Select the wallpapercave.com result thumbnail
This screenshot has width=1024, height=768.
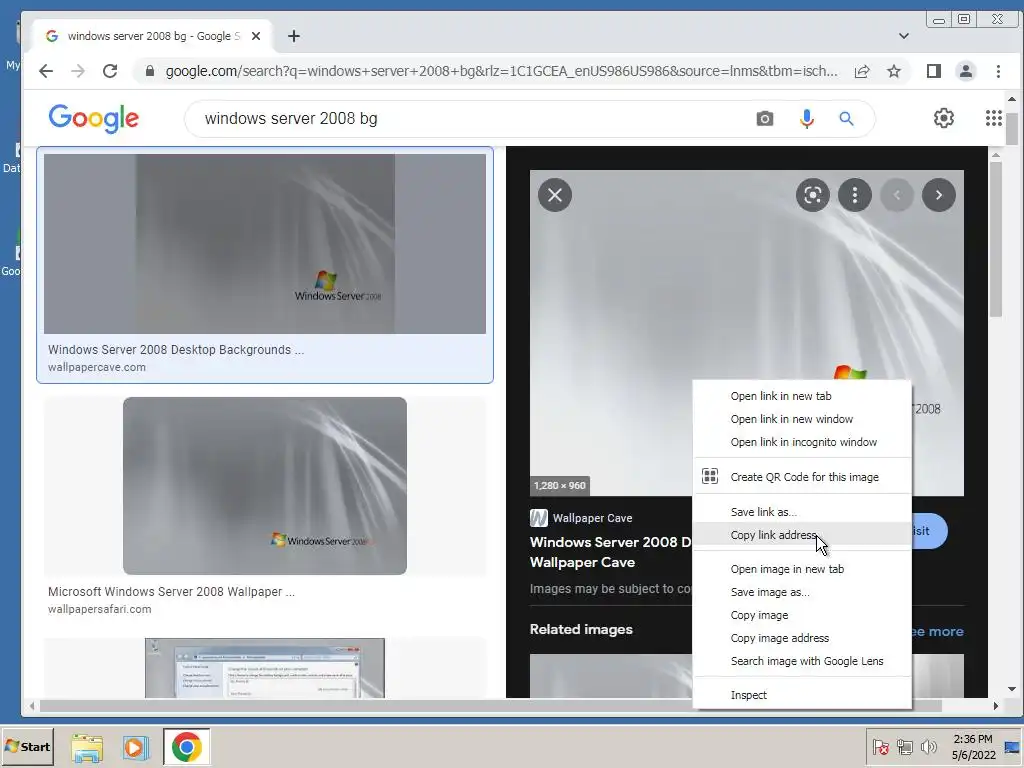tap(264, 244)
